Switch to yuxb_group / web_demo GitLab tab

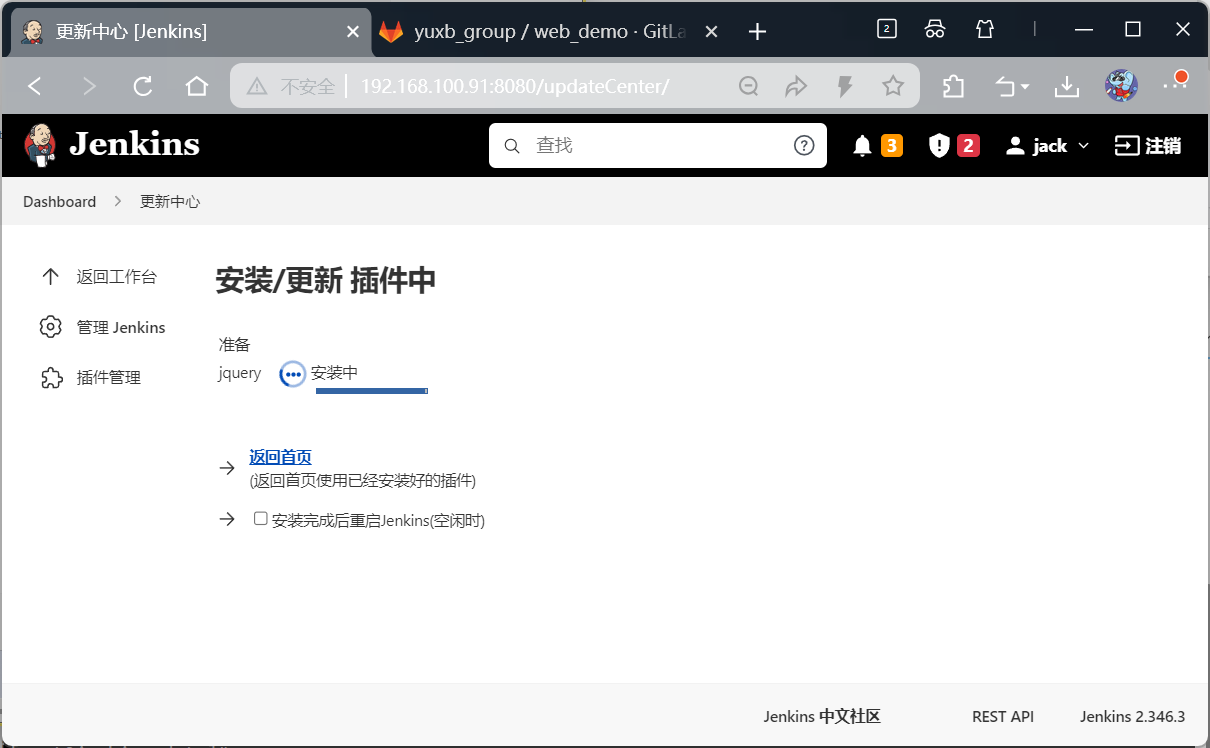pos(550,32)
